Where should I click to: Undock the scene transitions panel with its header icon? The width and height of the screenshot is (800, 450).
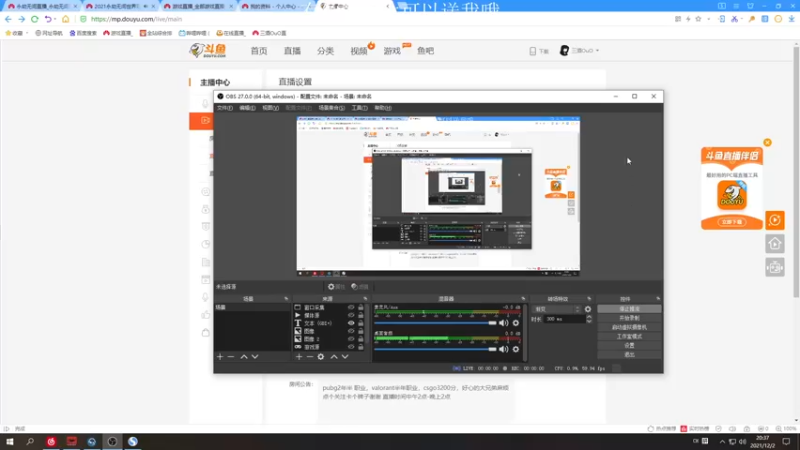click(x=589, y=299)
